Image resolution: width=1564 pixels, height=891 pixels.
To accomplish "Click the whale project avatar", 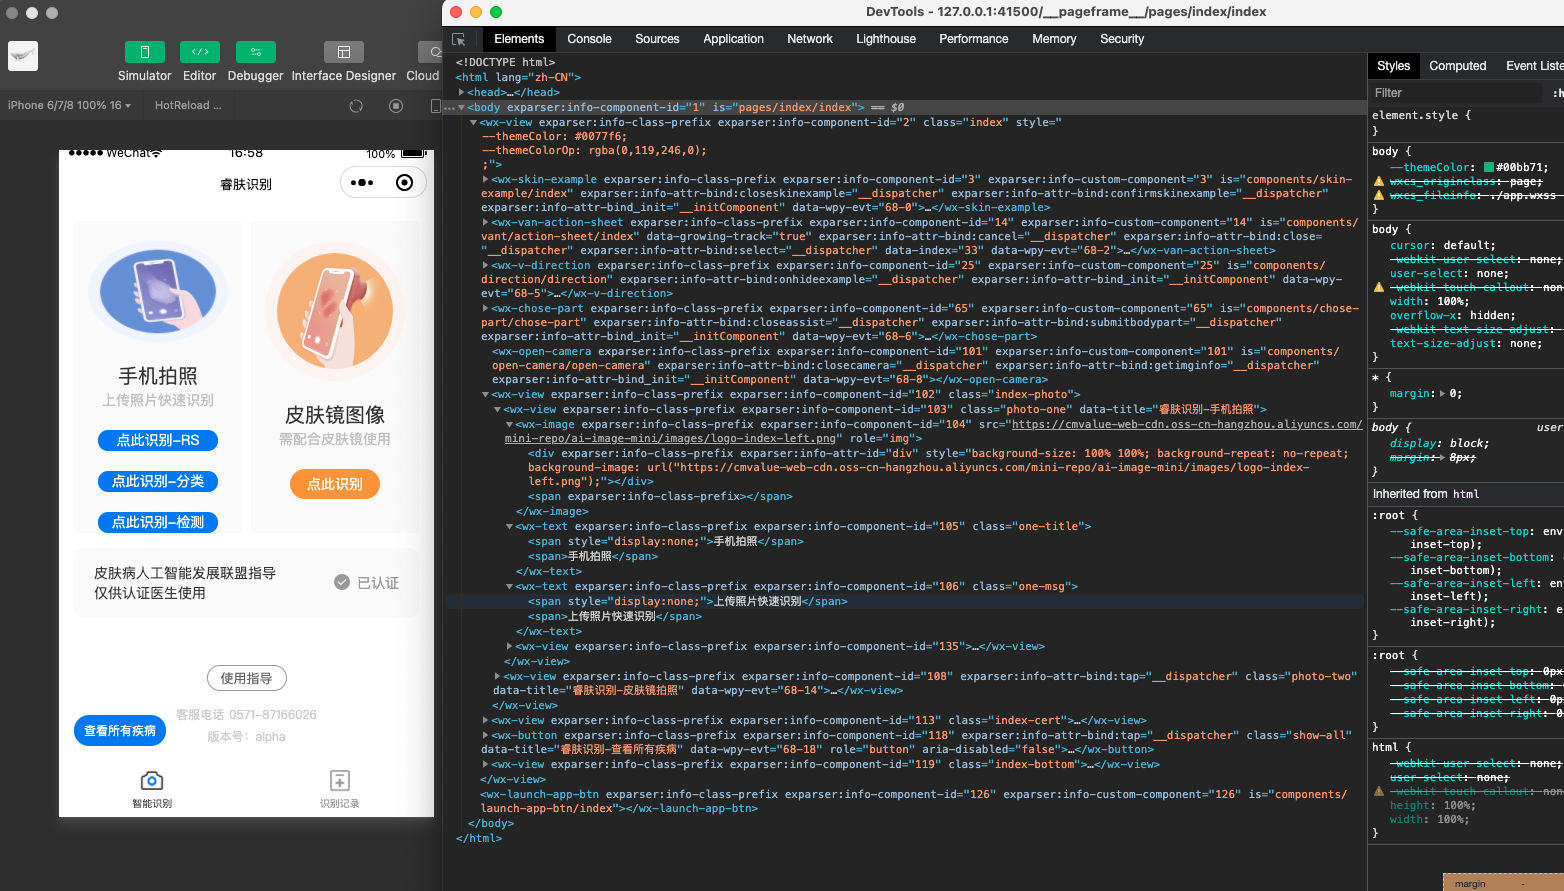I will click(23, 56).
